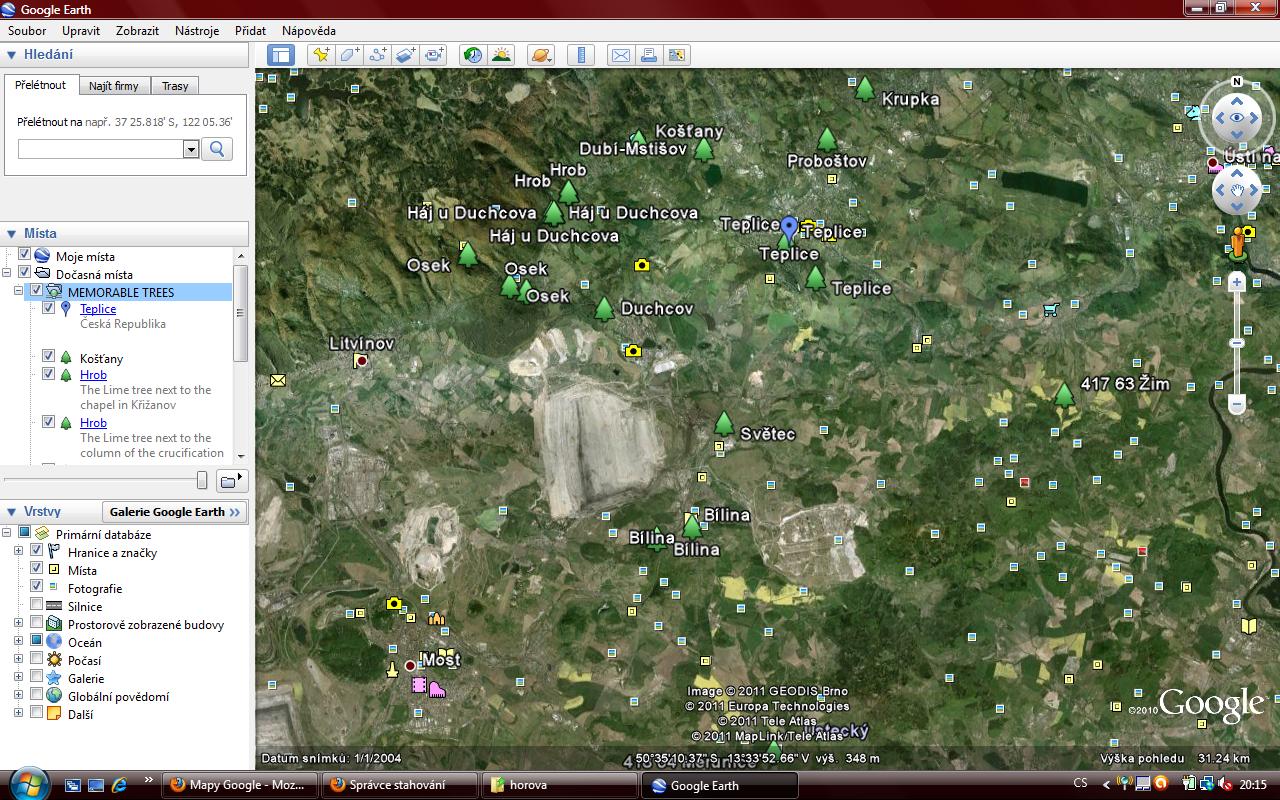Click the fly-to search input field

coord(101,149)
